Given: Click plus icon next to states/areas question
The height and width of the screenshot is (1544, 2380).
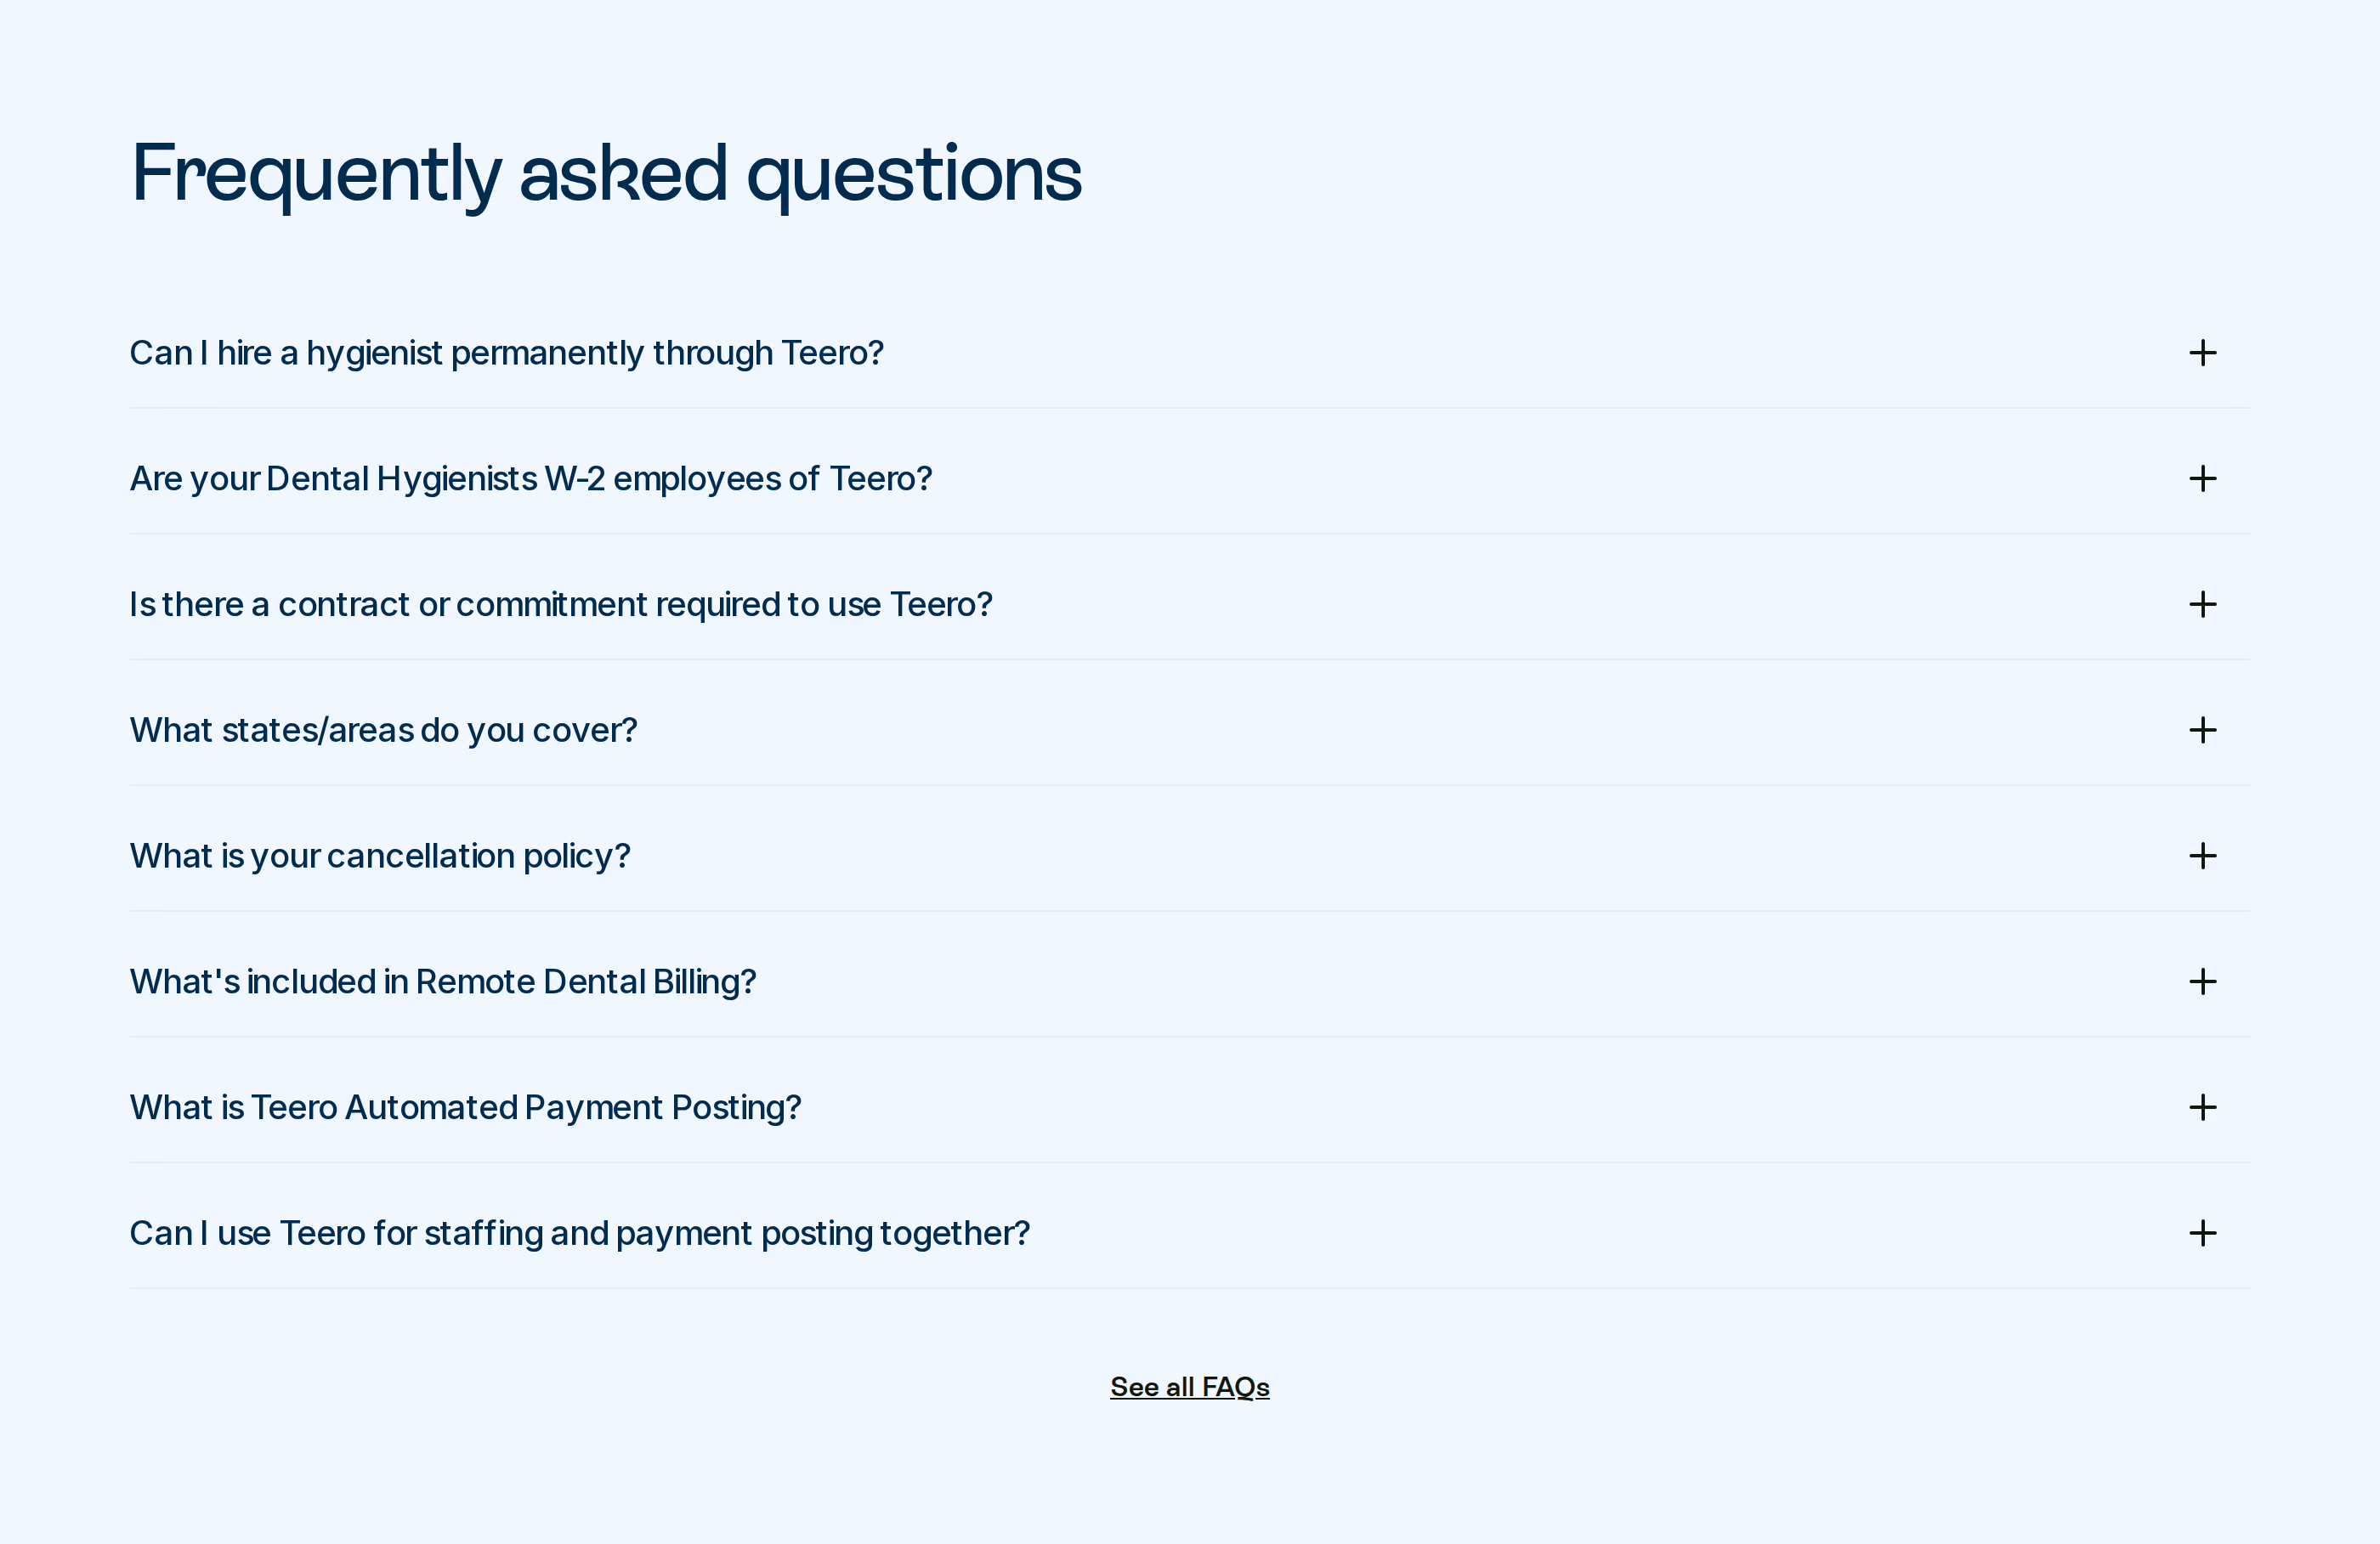Looking at the screenshot, I should pyautogui.click(x=2202, y=730).
